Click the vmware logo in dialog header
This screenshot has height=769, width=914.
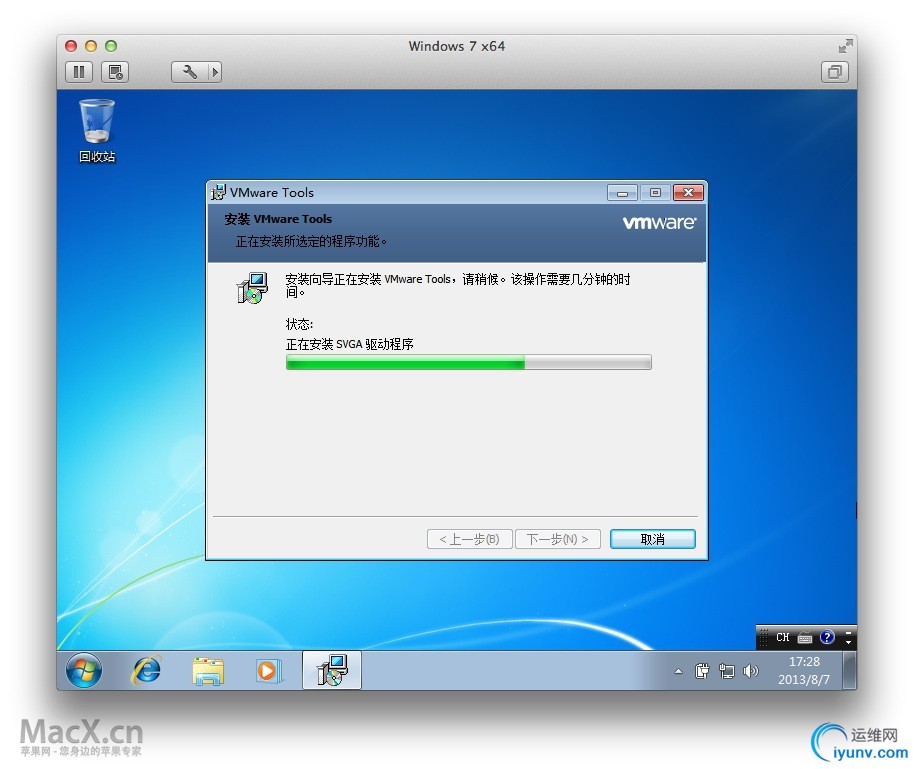(659, 223)
